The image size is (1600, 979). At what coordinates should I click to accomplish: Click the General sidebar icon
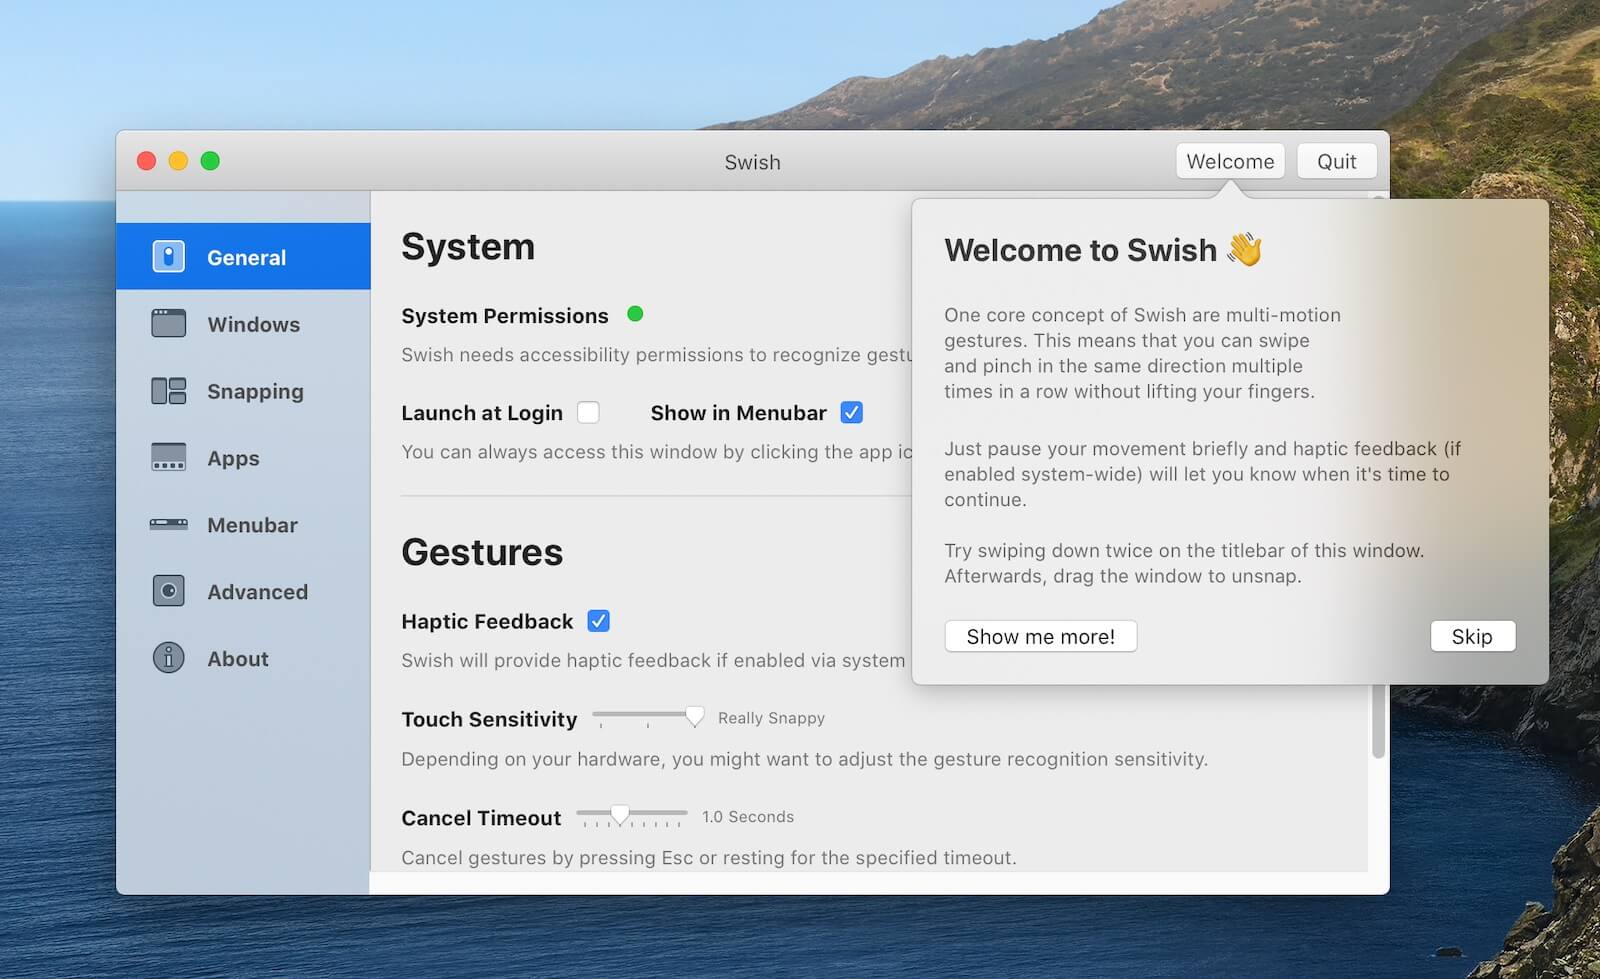click(168, 257)
